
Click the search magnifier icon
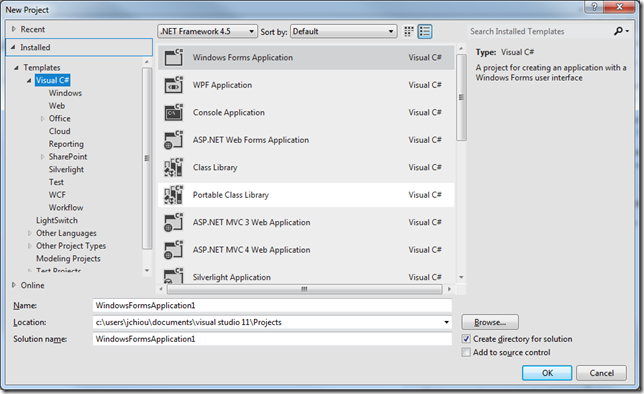pos(619,31)
